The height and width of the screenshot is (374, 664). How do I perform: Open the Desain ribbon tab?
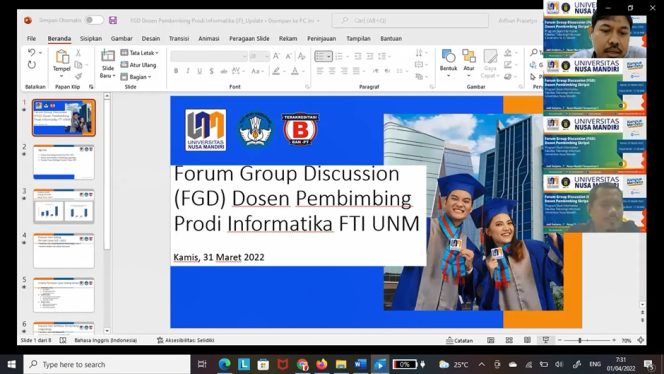[x=151, y=39]
